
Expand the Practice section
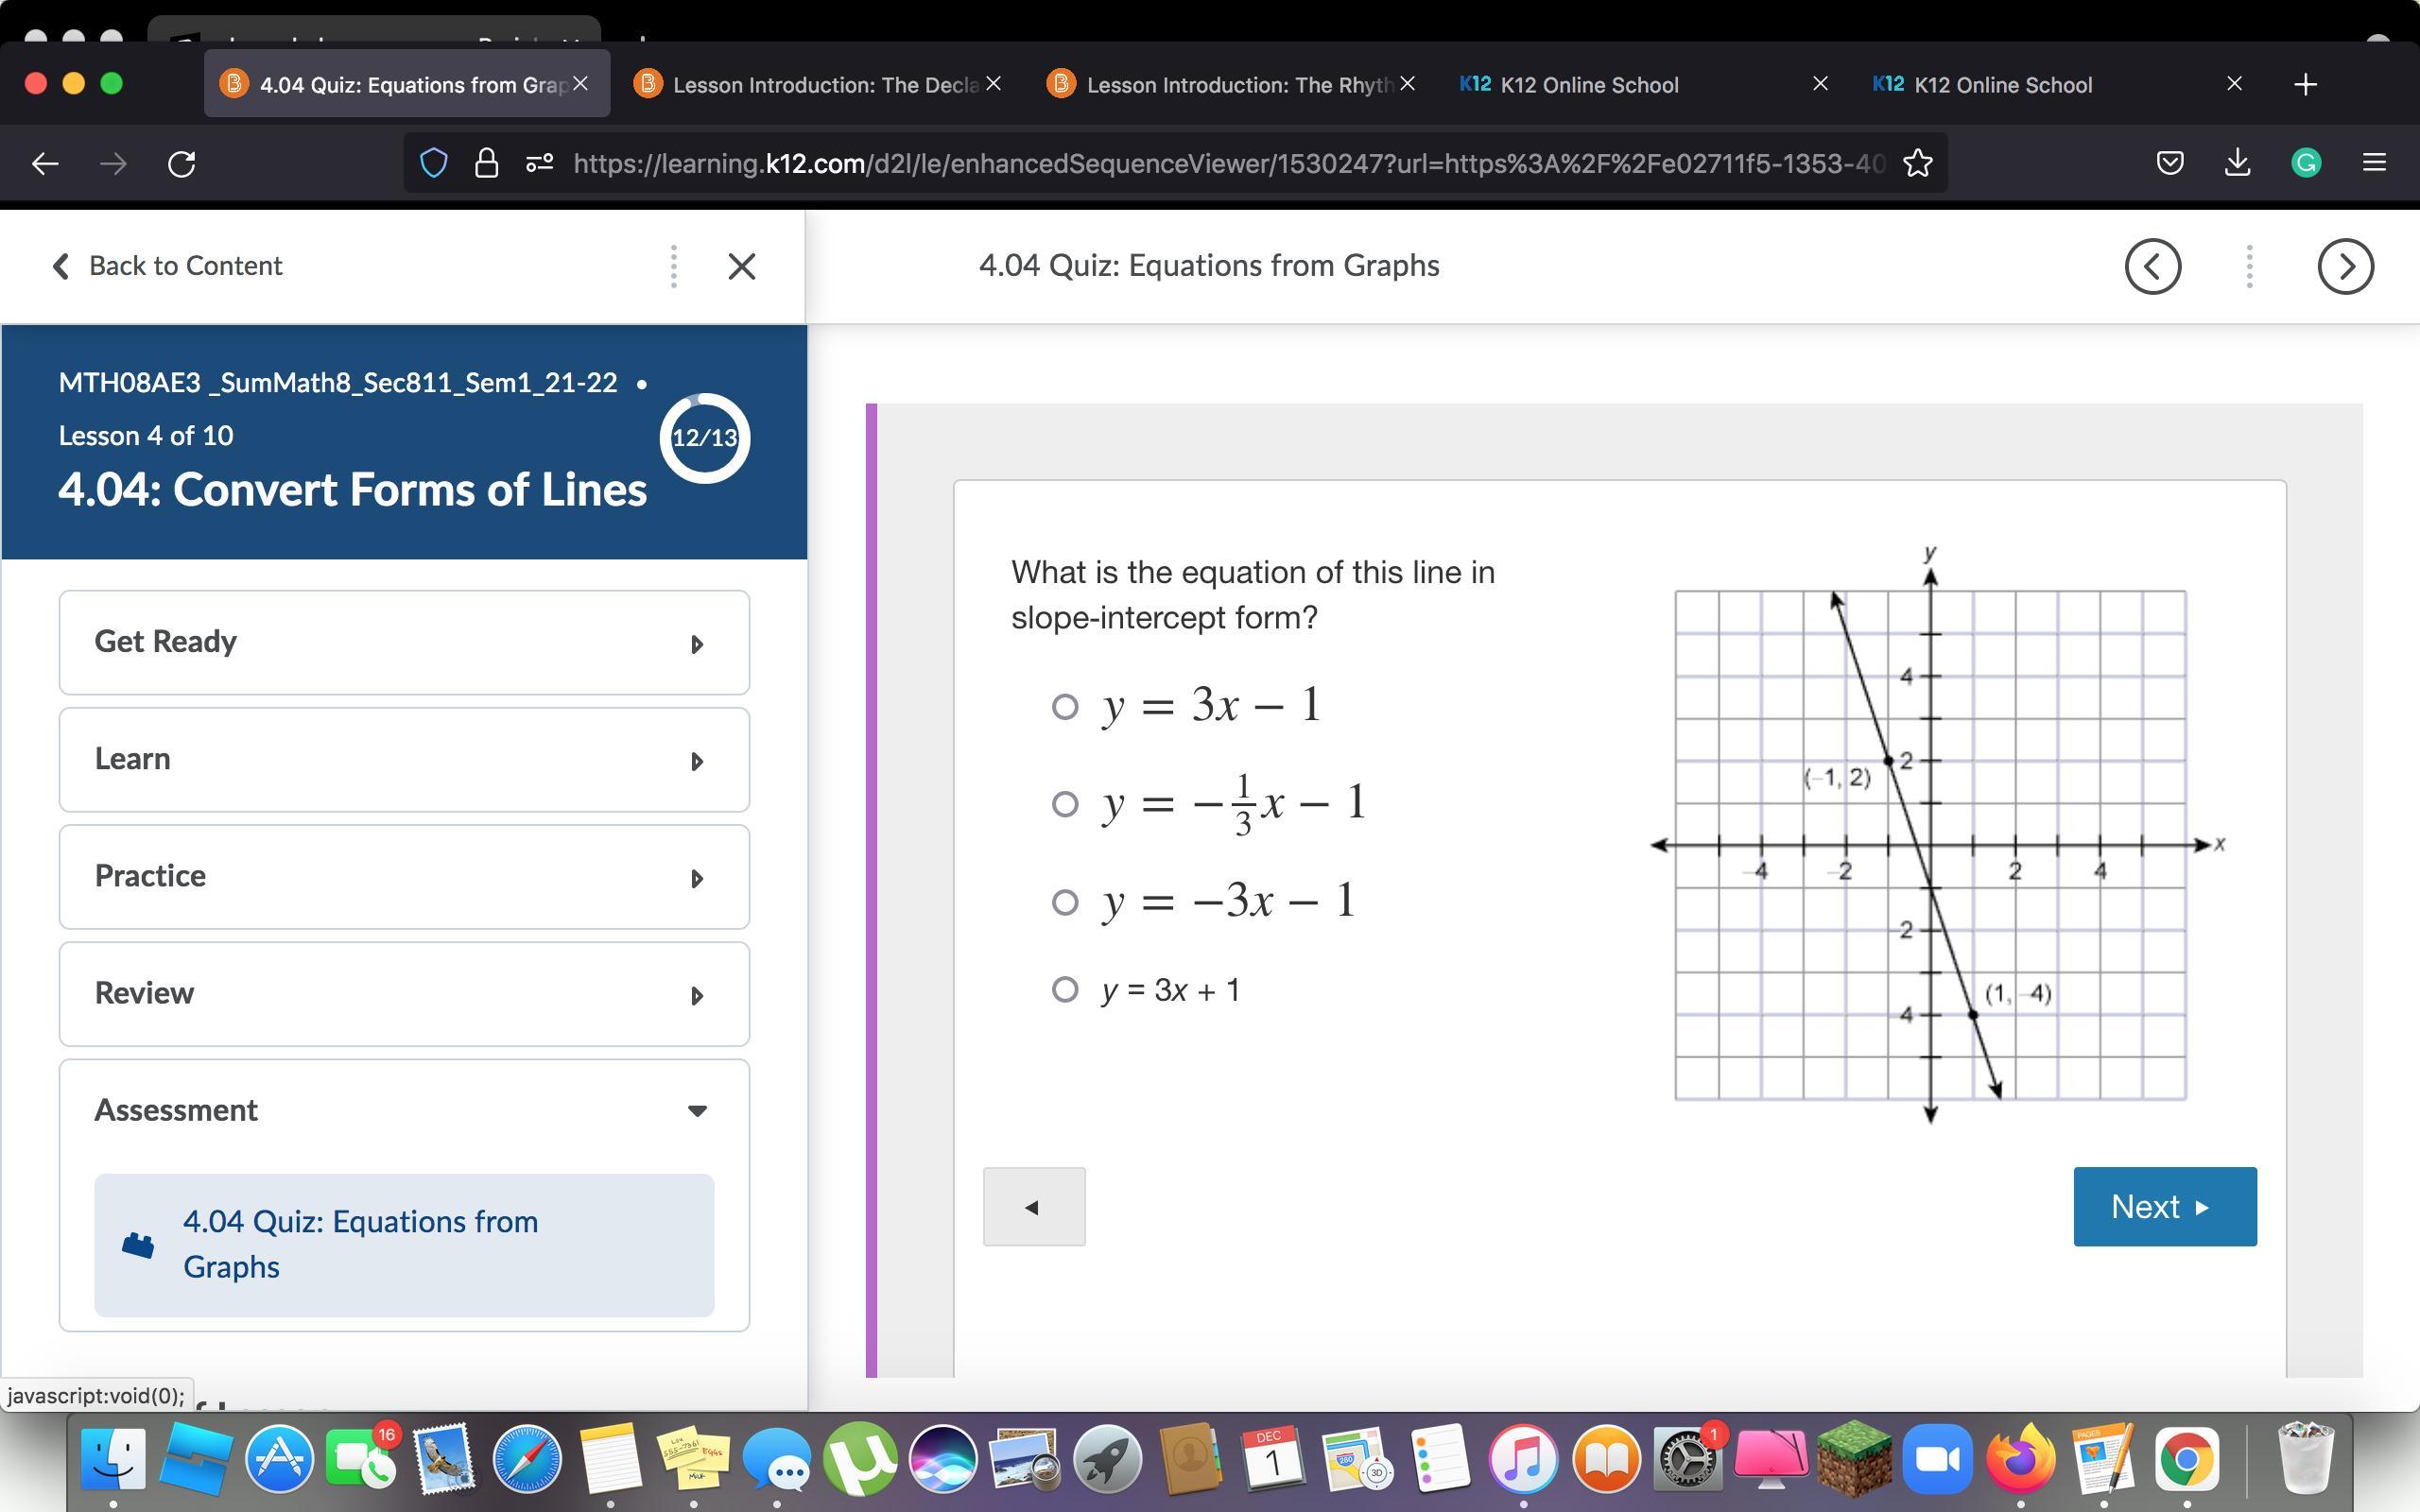point(404,877)
